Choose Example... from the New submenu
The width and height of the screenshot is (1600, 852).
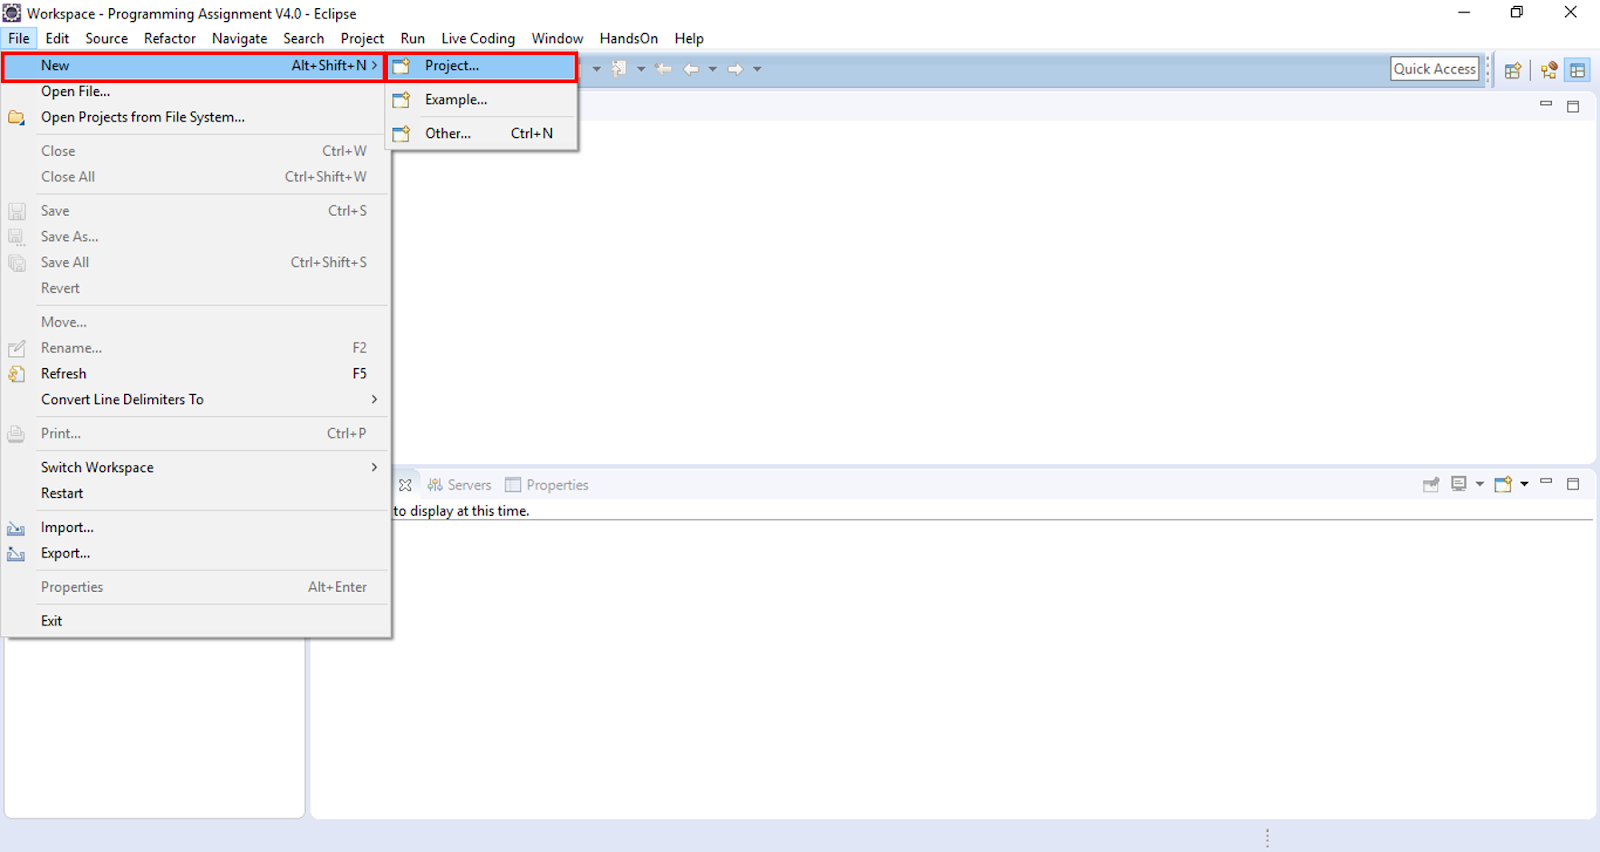481,100
